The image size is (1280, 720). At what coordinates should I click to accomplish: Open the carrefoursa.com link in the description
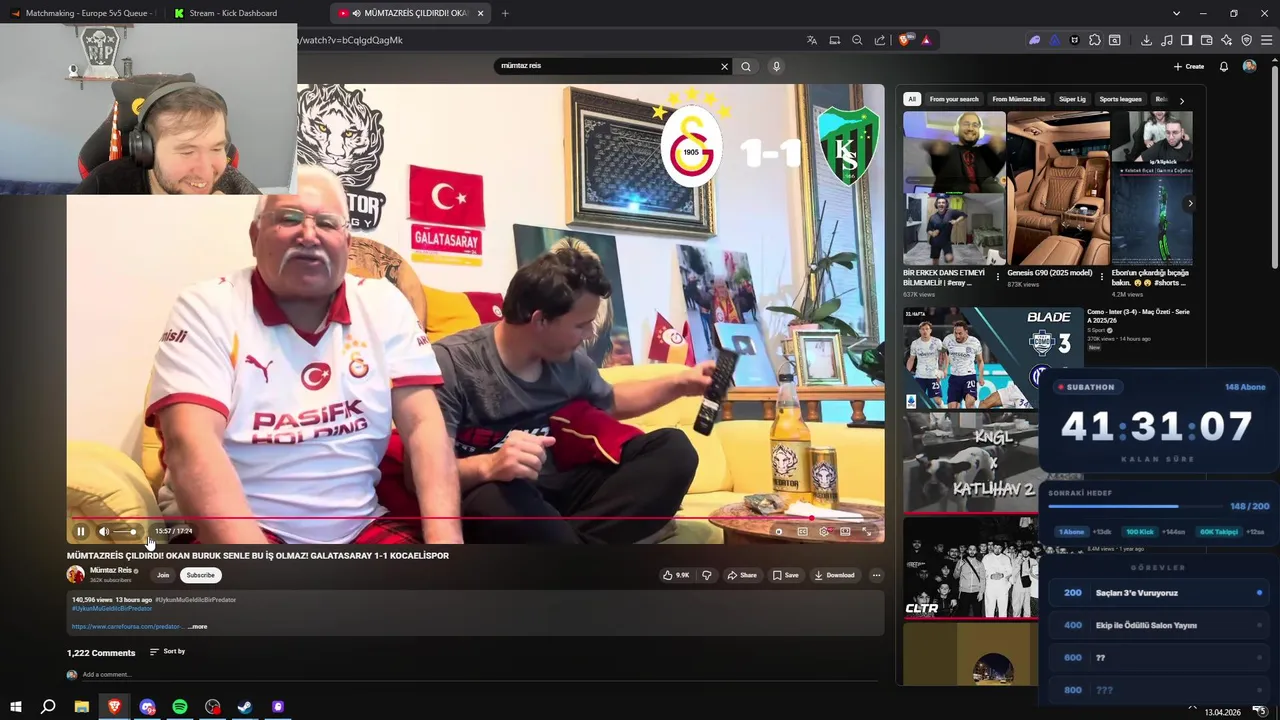(127, 626)
